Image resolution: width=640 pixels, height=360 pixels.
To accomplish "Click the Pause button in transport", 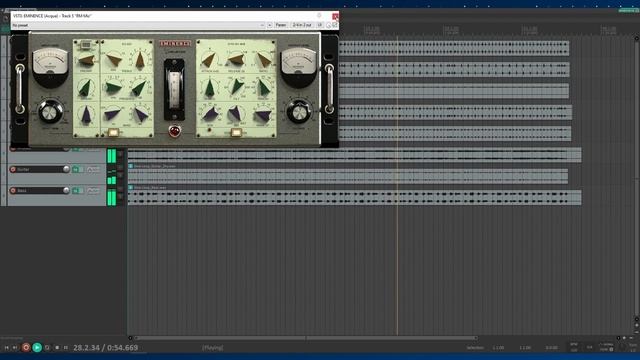I will [66, 347].
